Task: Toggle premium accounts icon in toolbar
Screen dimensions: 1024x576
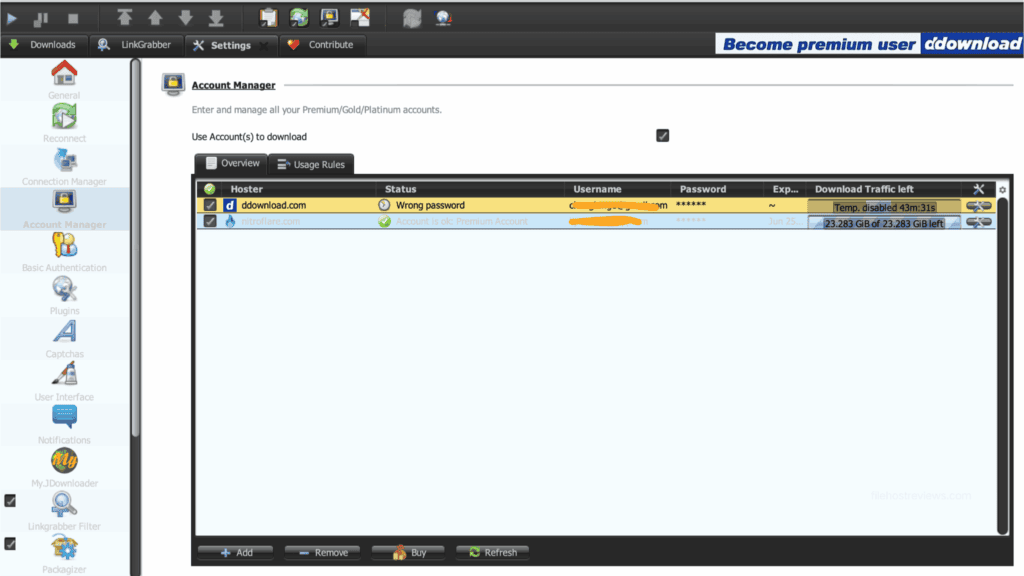Action: [x=330, y=18]
